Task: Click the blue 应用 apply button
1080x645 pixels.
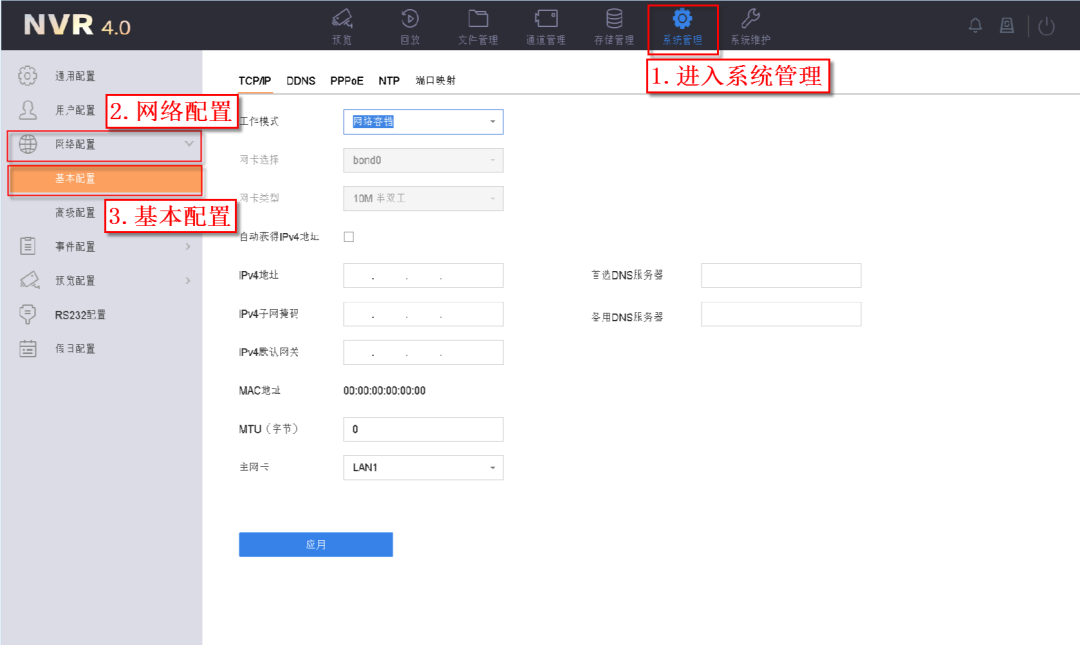Action: coord(315,545)
